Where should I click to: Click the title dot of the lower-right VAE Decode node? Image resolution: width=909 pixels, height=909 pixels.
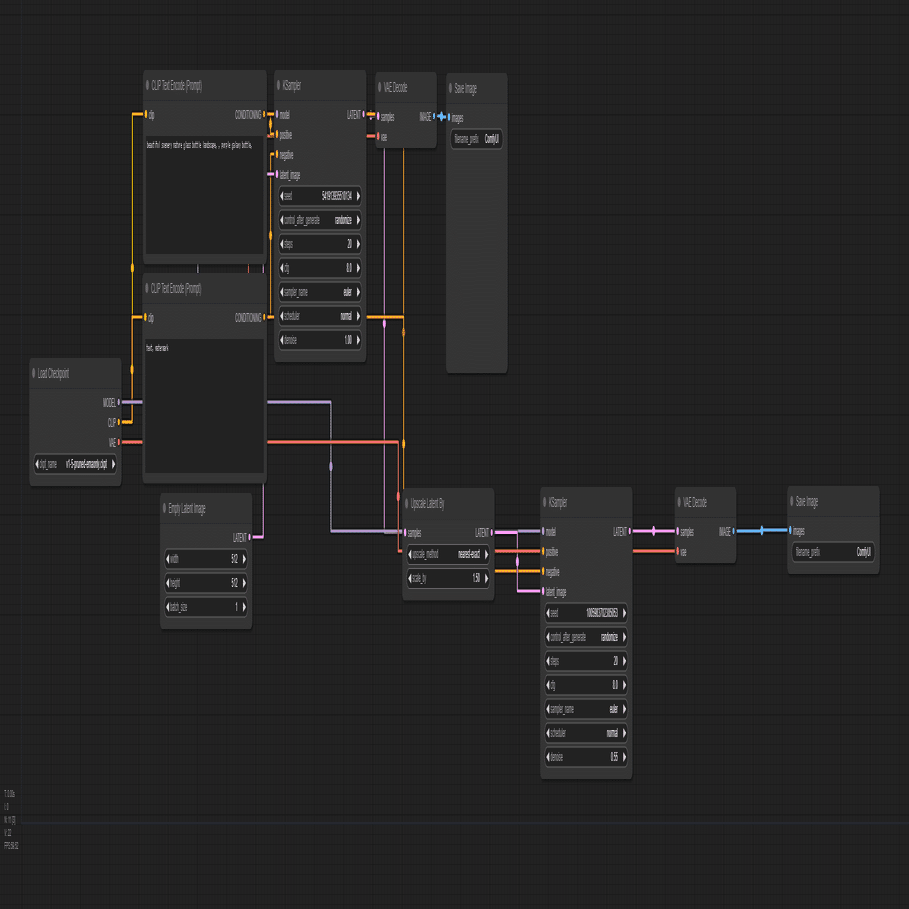pos(679,502)
